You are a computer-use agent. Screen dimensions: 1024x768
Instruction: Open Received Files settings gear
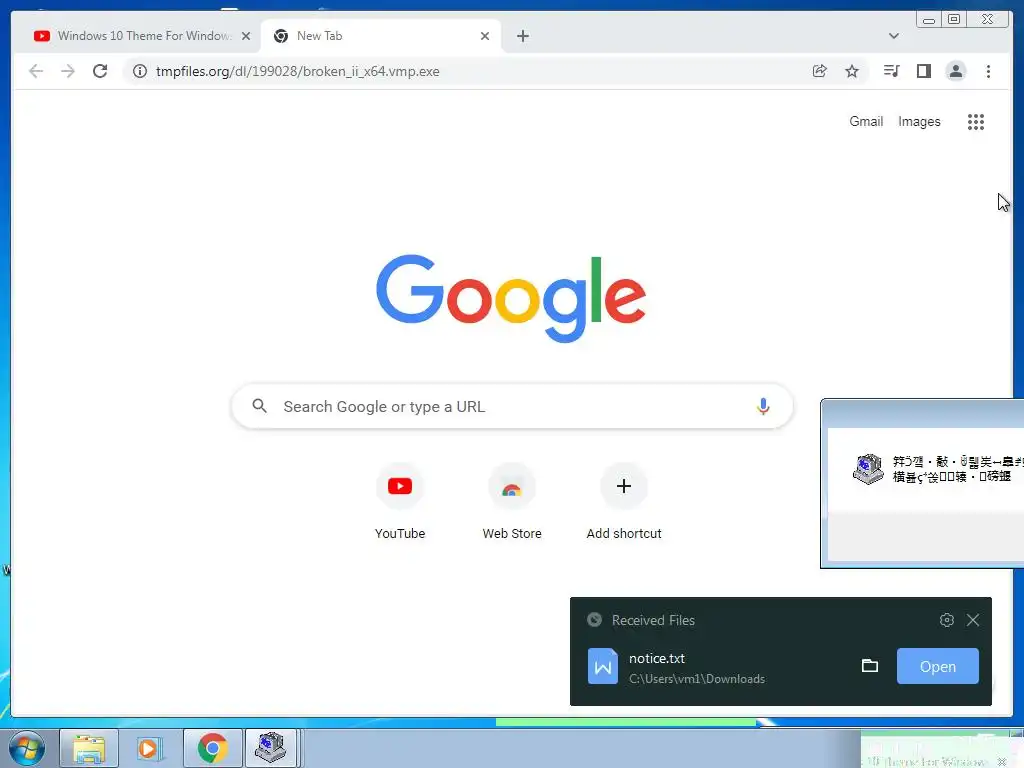946,620
